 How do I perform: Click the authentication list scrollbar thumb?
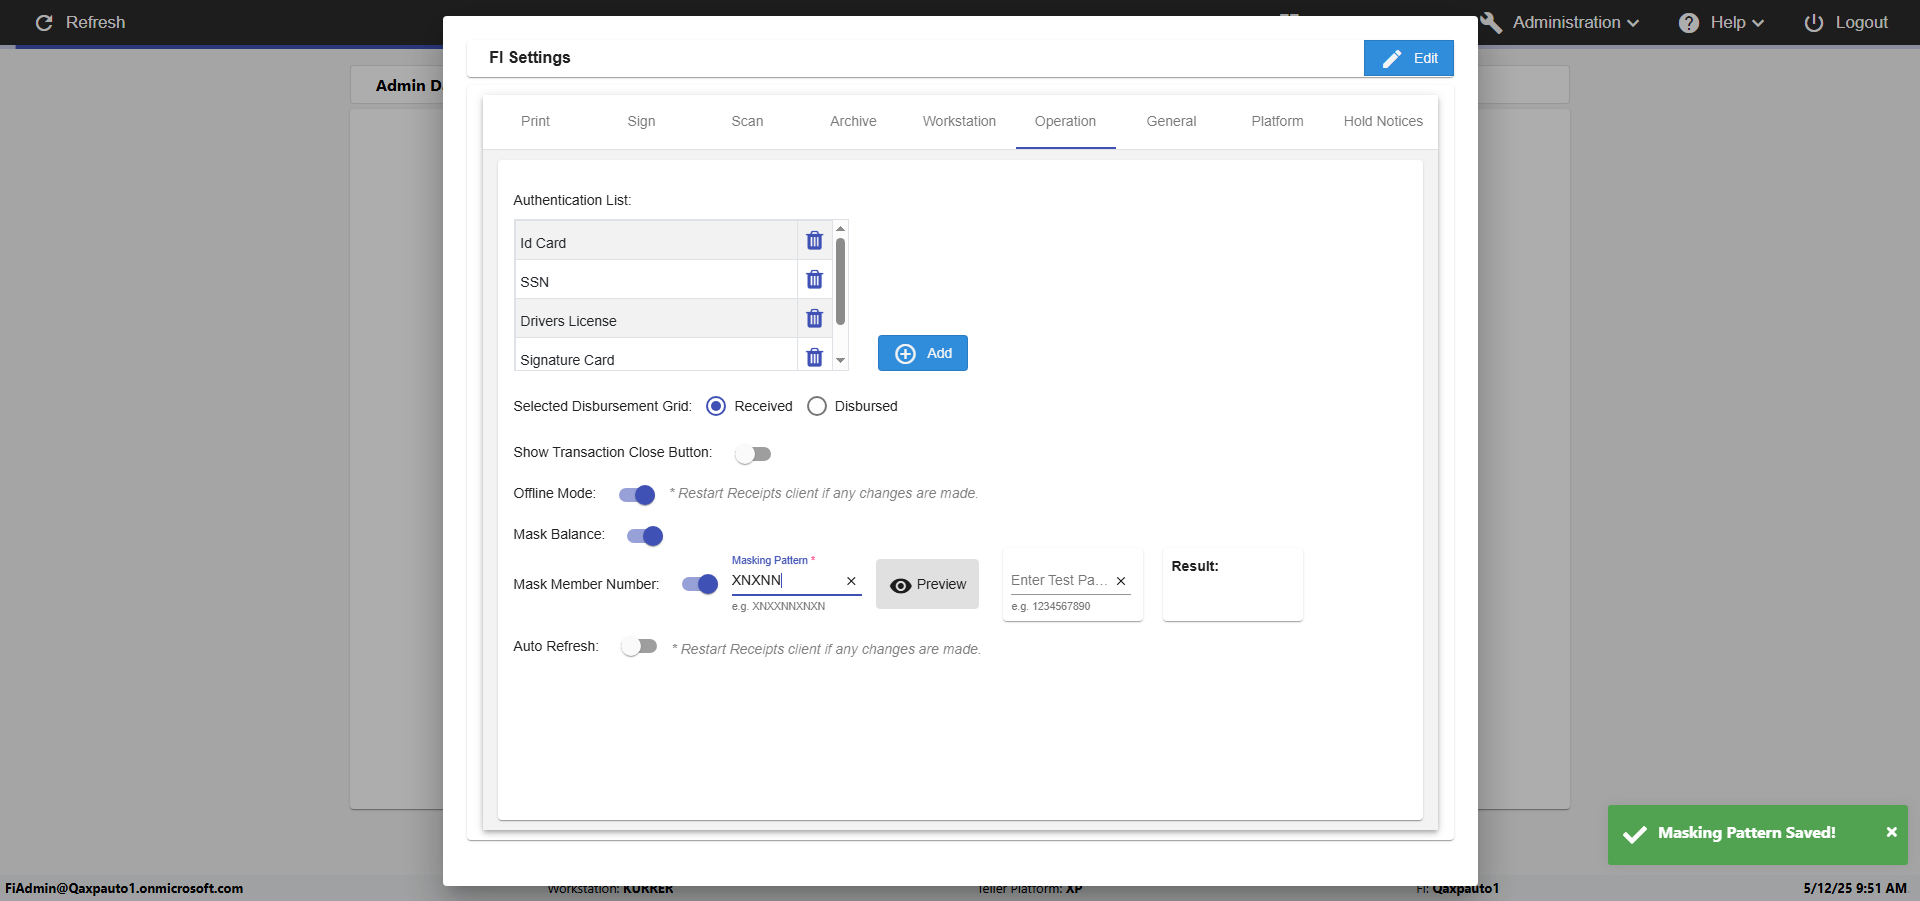(840, 281)
